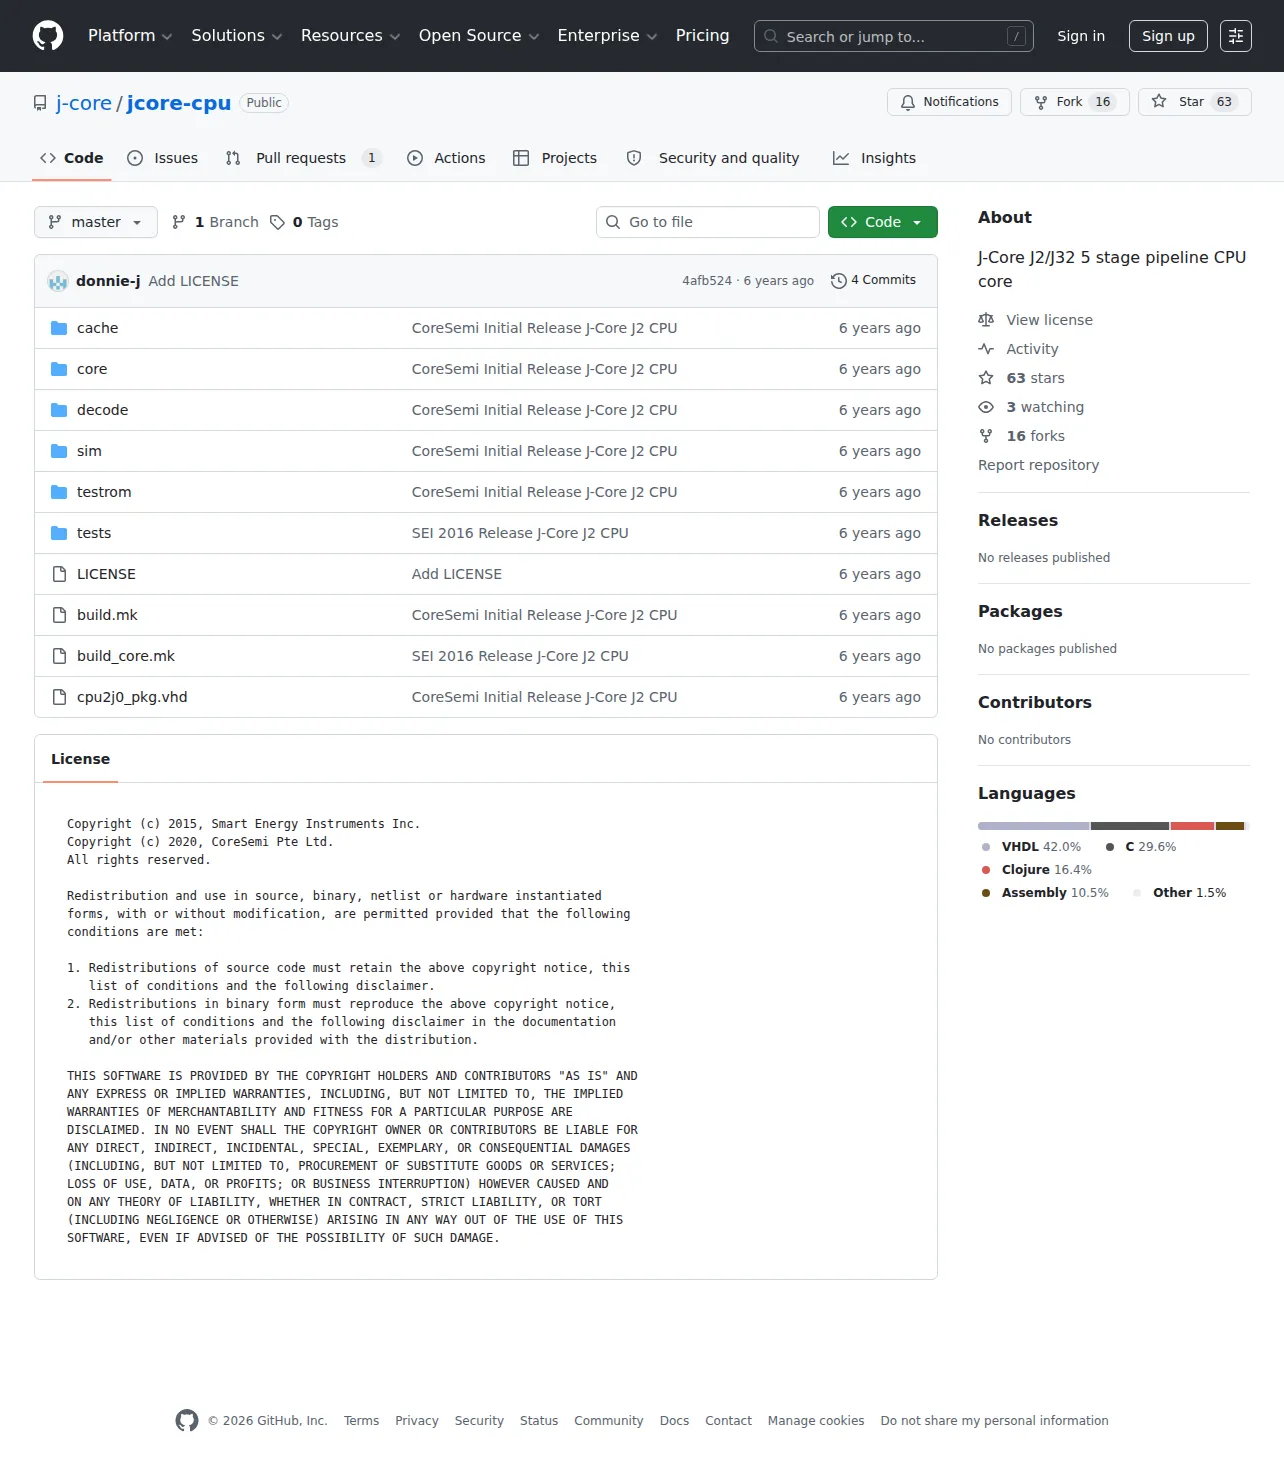View the Insights tab
The width and height of the screenshot is (1284, 1474).
[874, 158]
